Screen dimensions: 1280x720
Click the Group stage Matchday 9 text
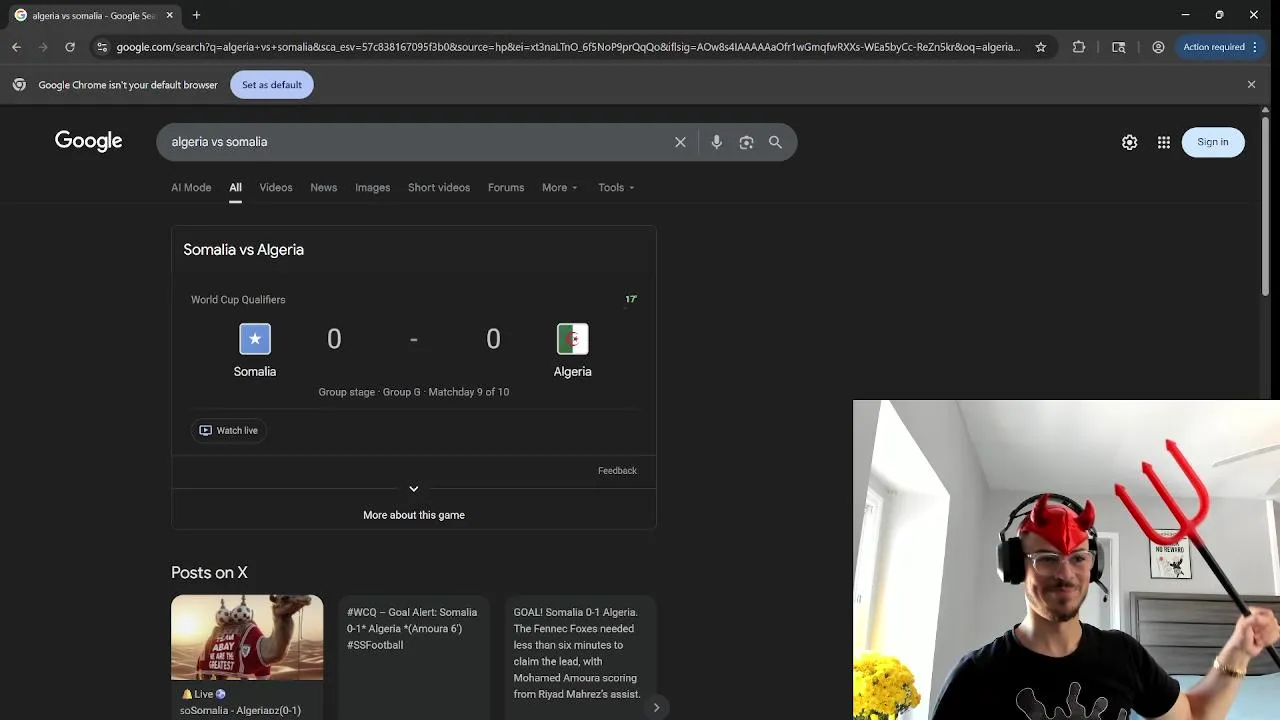pos(414,392)
